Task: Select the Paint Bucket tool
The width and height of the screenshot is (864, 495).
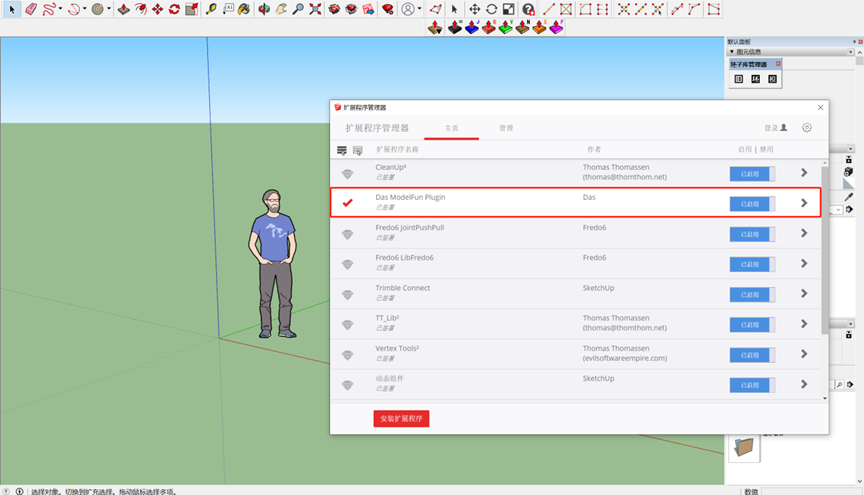Action: click(x=244, y=9)
